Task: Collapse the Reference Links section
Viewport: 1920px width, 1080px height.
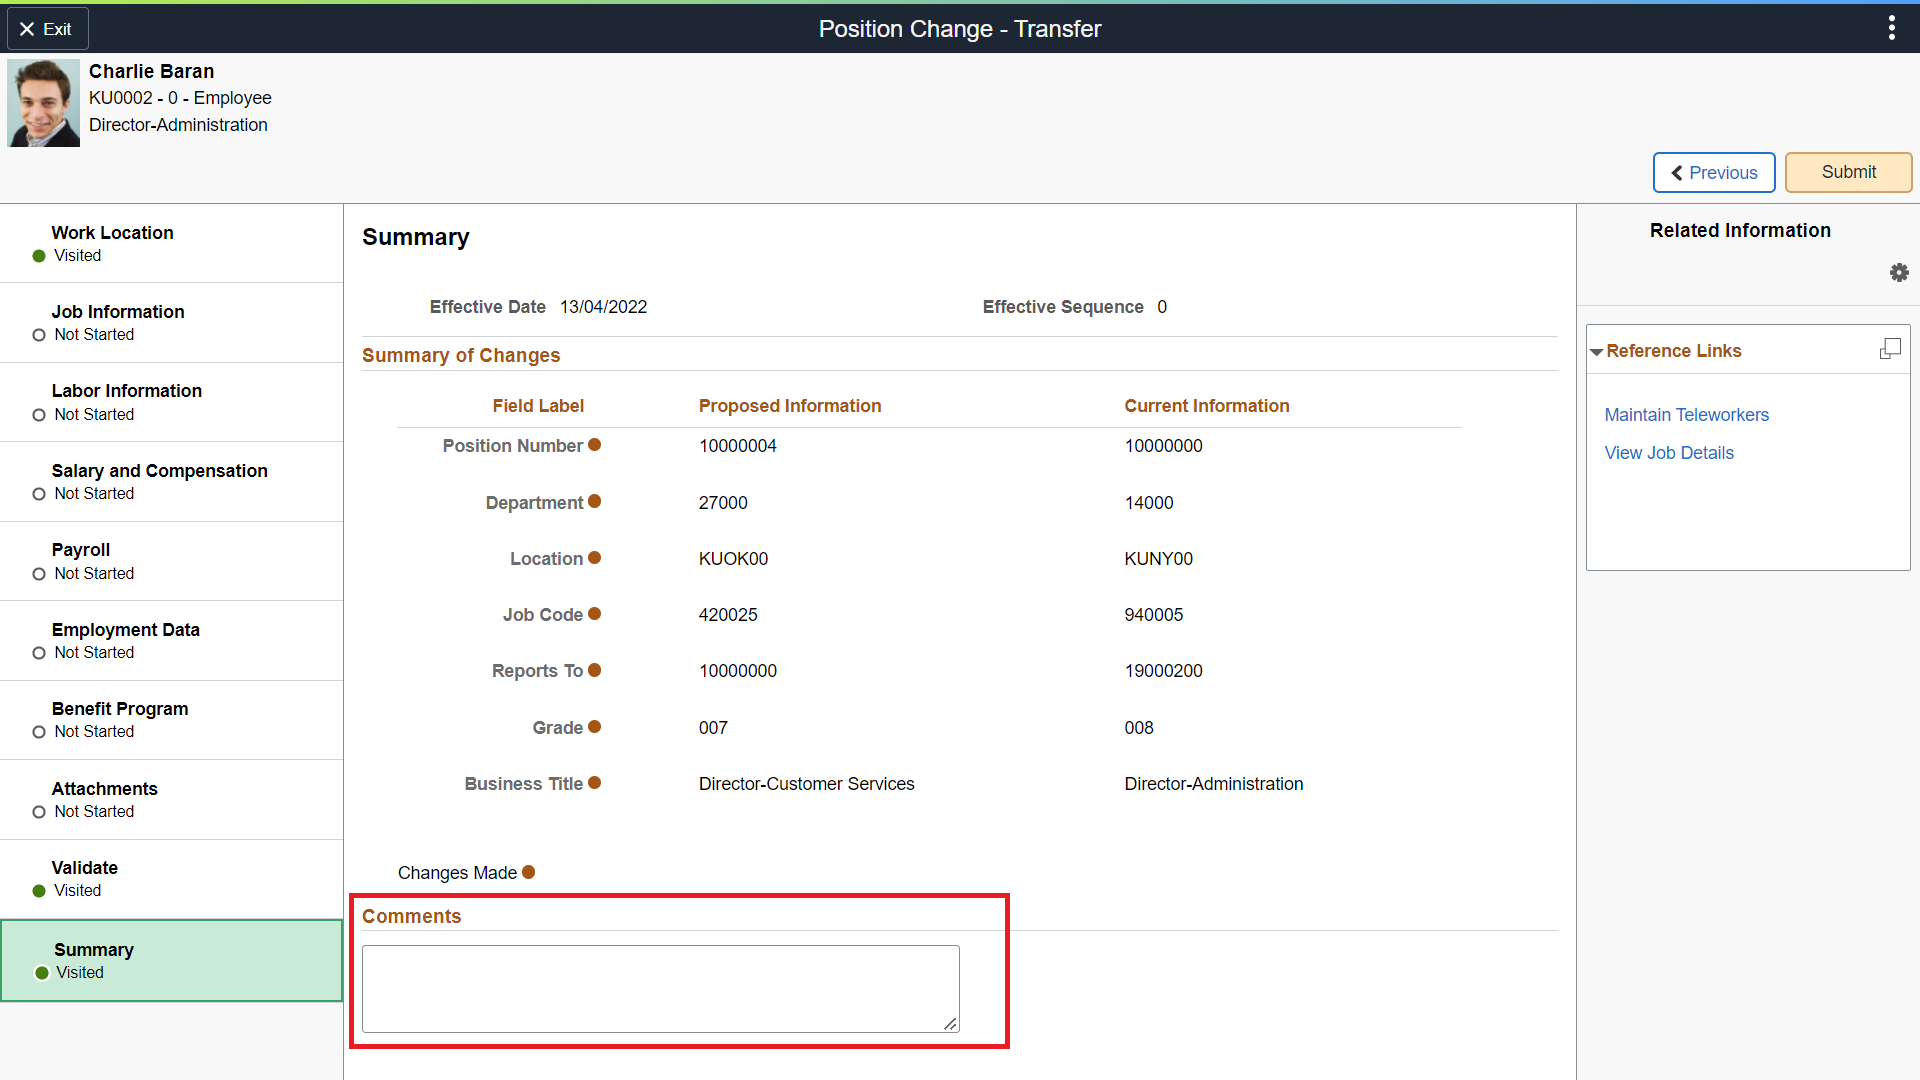Action: (1597, 350)
